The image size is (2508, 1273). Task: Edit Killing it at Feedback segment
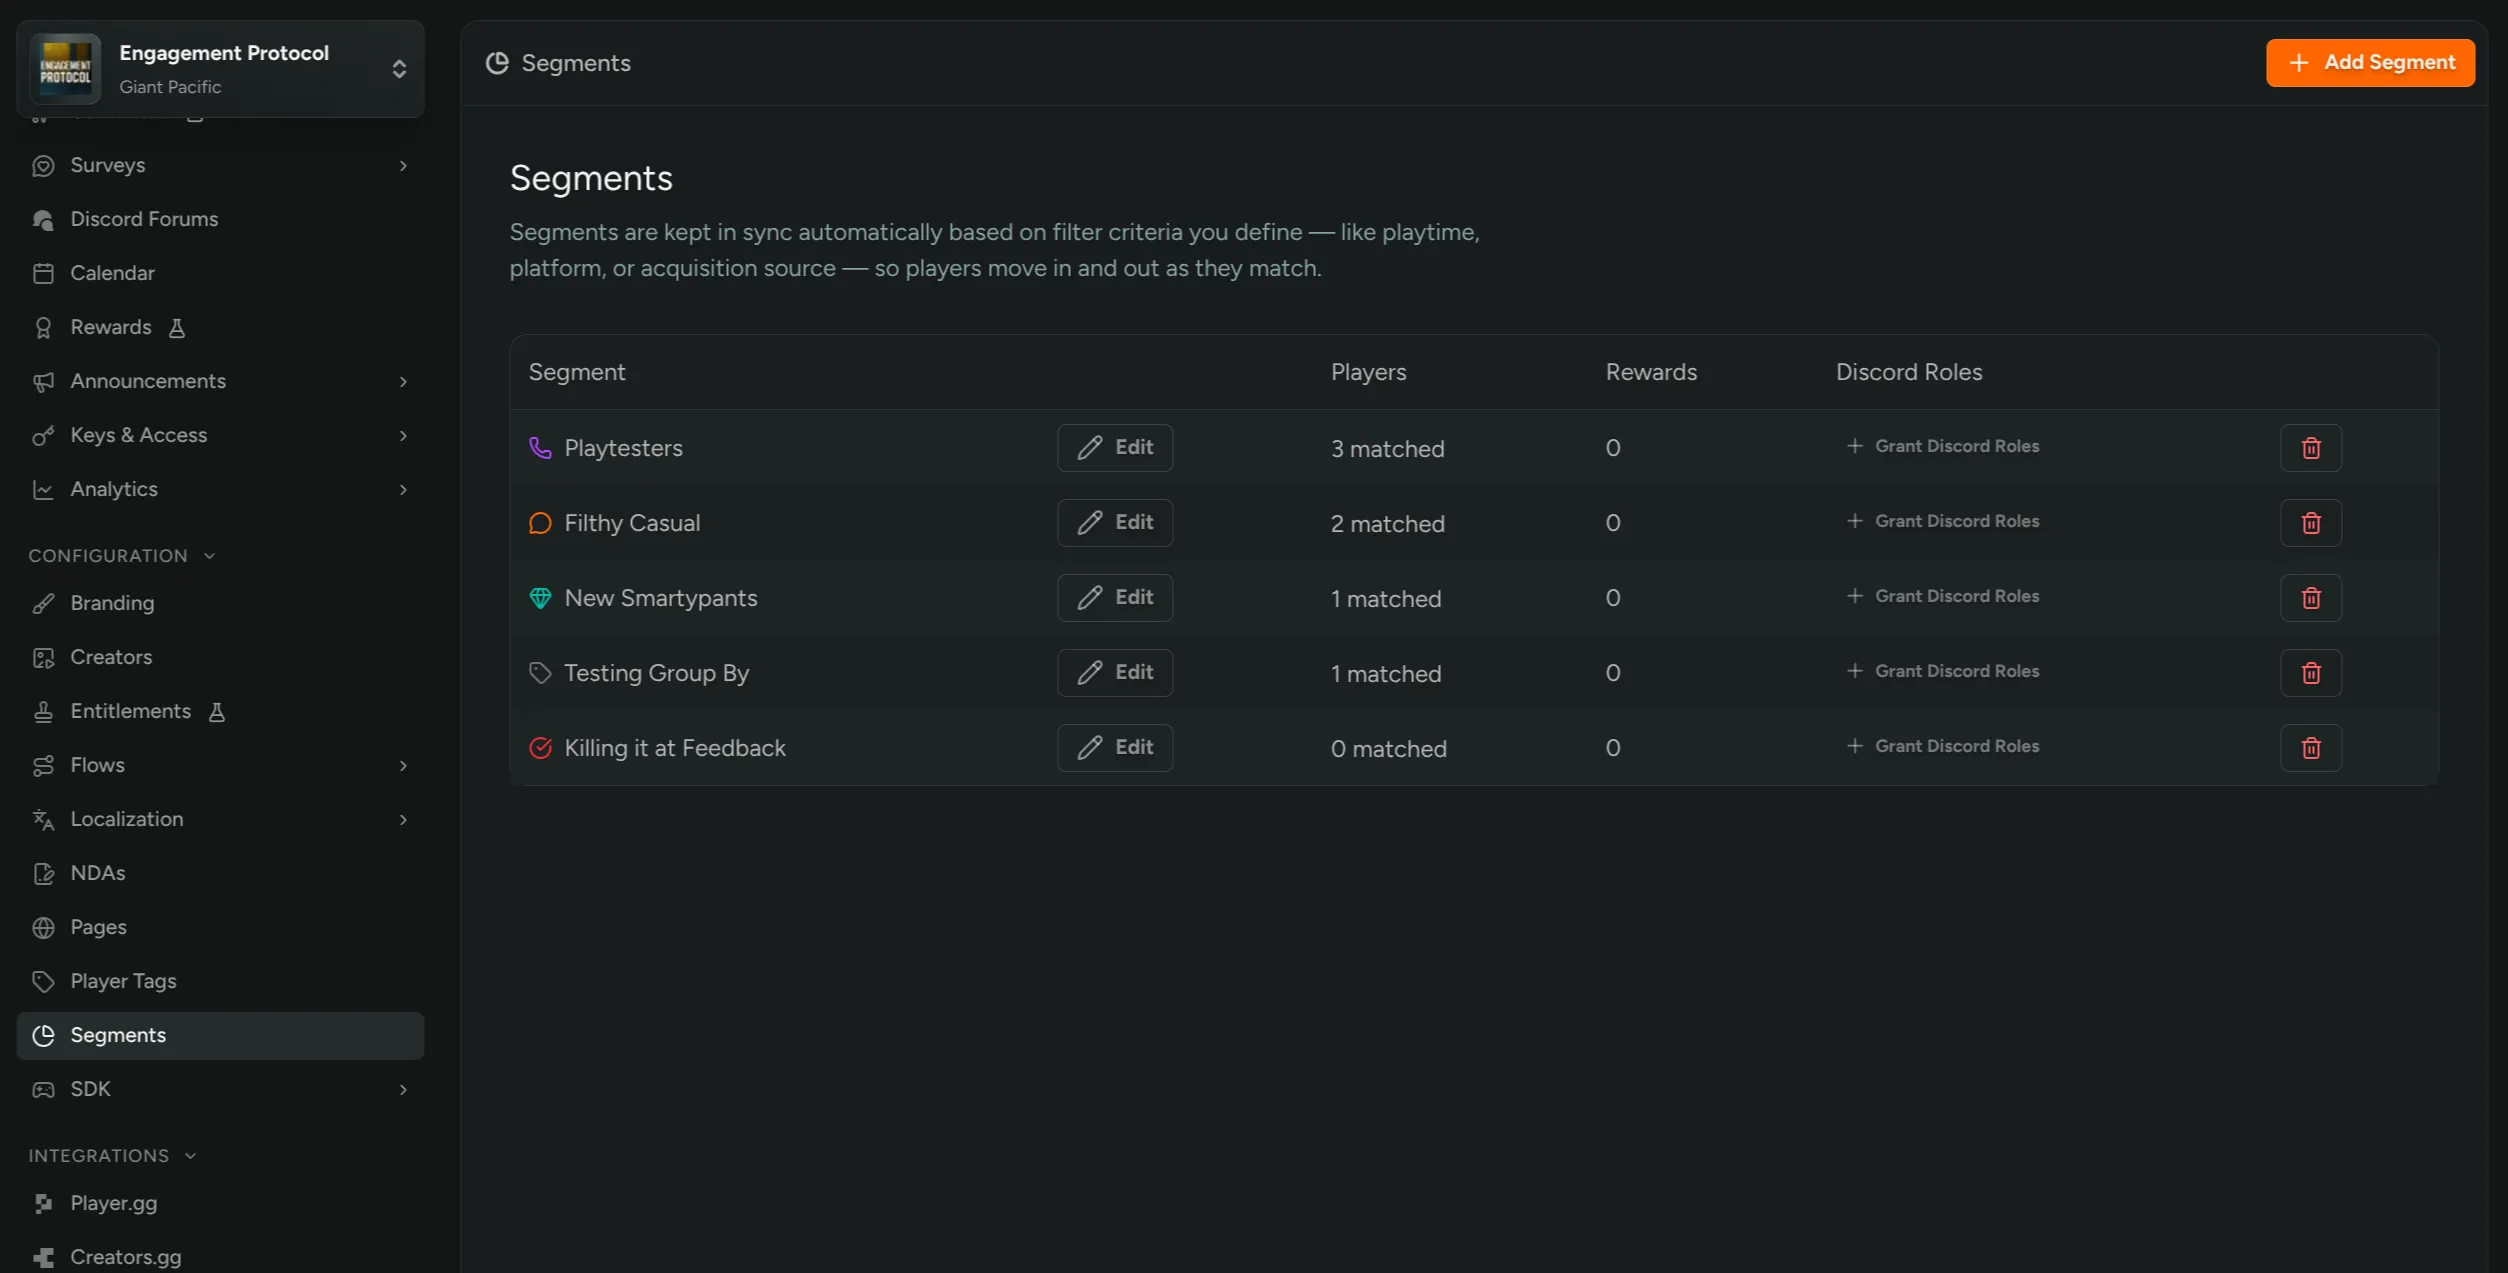click(1115, 748)
